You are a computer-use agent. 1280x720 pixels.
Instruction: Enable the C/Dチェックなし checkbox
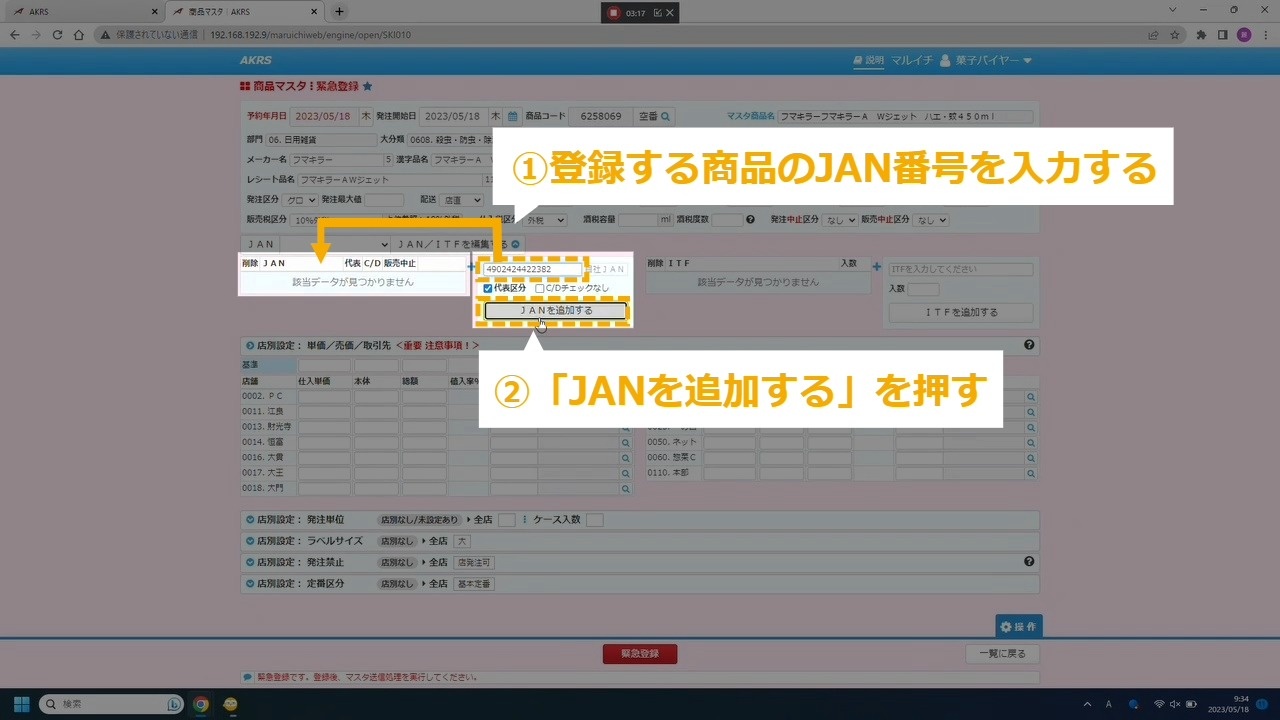tap(540, 289)
